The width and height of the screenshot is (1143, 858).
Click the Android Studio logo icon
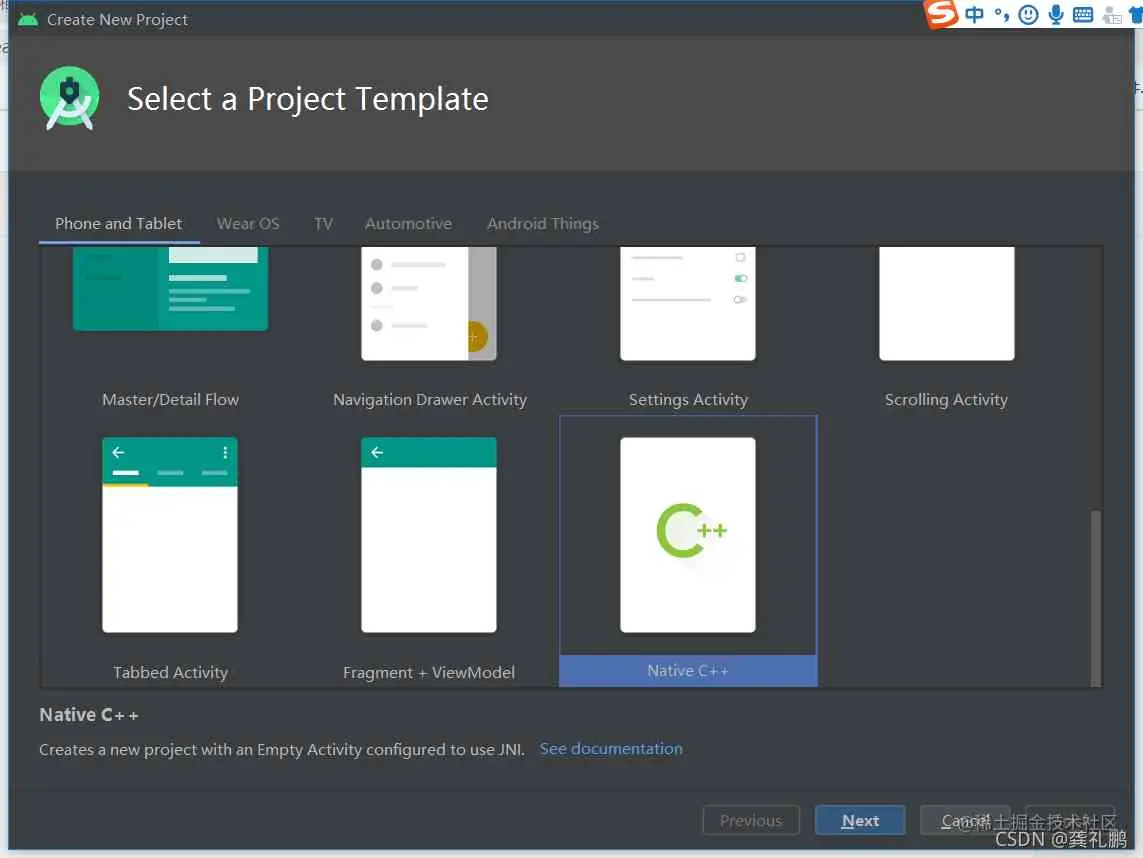point(69,98)
